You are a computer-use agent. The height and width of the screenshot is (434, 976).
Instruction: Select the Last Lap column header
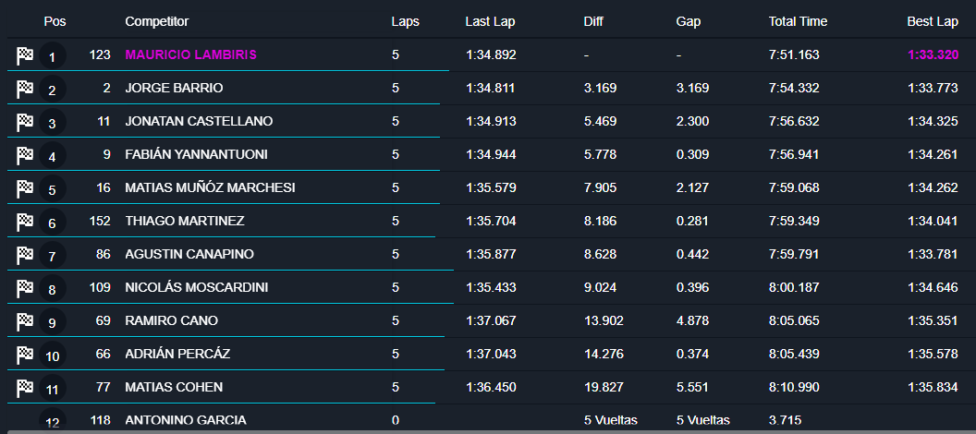coord(490,21)
